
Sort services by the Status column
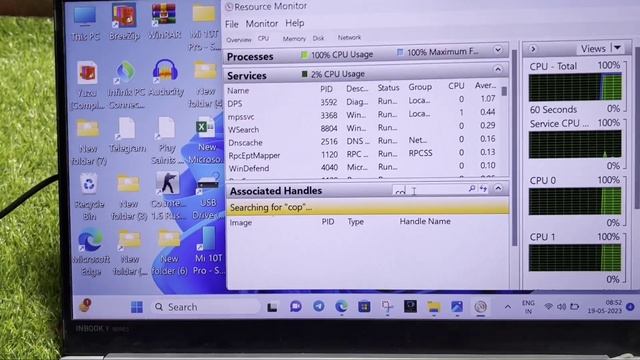(388, 88)
